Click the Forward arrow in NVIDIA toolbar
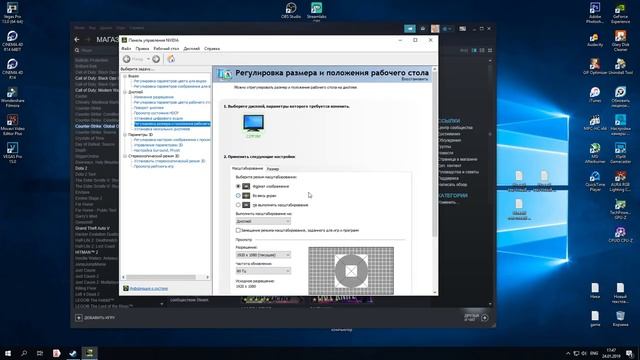Viewport: 640px width, 360px height. pyautogui.click(x=156, y=59)
